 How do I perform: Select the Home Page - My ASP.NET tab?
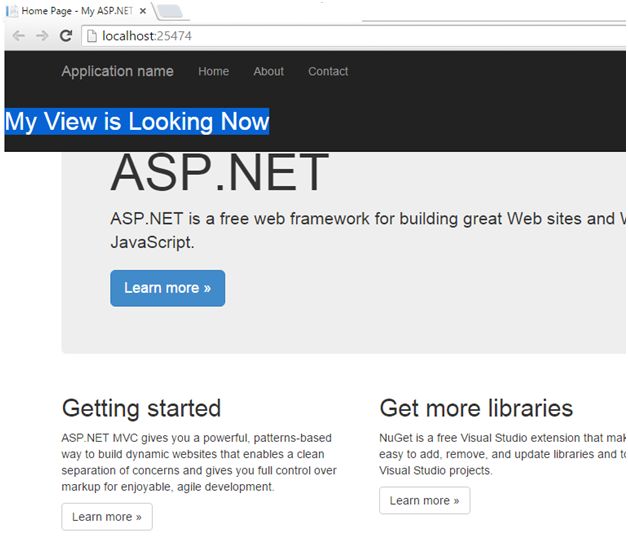point(76,11)
